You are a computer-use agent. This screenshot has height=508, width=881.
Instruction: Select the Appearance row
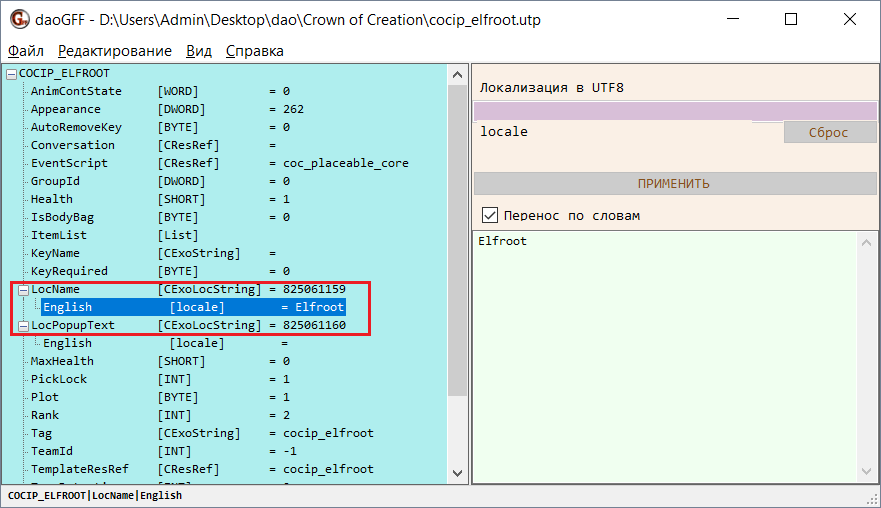click(167, 109)
